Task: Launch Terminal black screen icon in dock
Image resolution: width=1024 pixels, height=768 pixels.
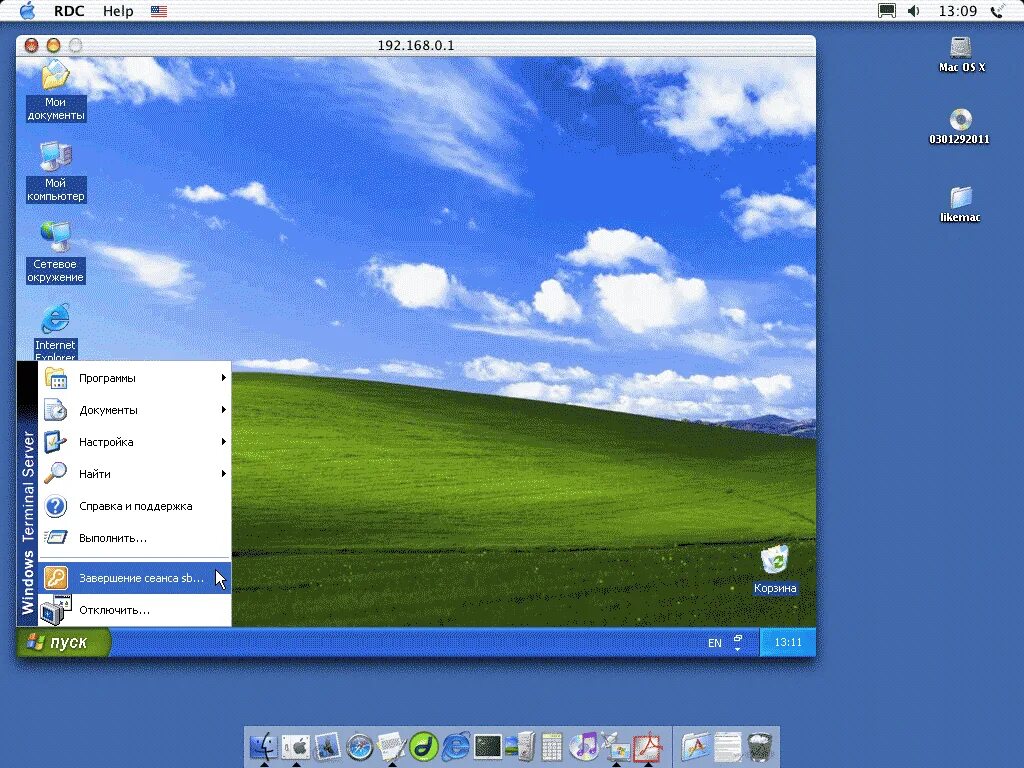Action: click(x=487, y=745)
